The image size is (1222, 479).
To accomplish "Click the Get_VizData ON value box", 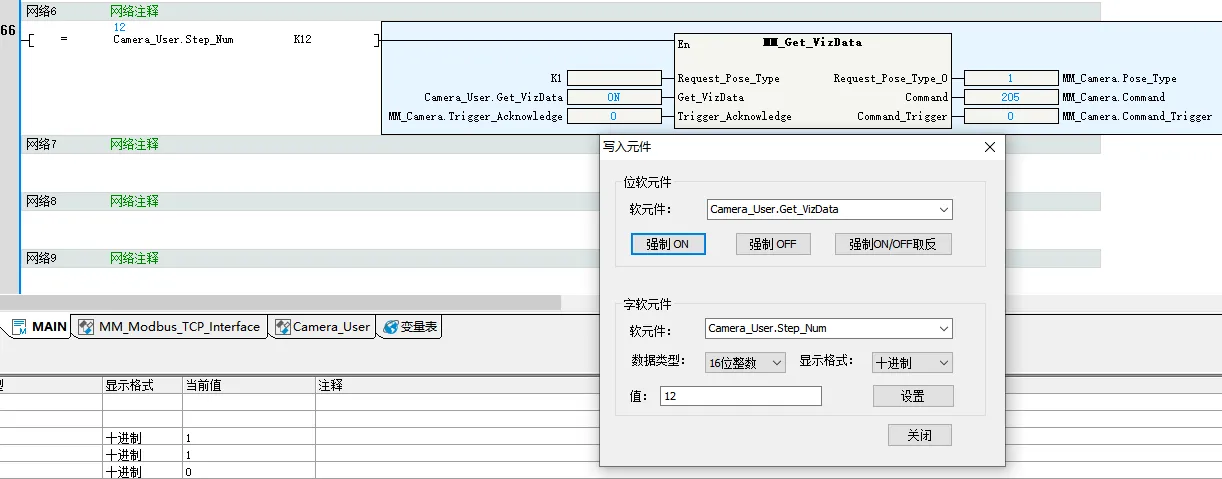I will click(x=614, y=97).
